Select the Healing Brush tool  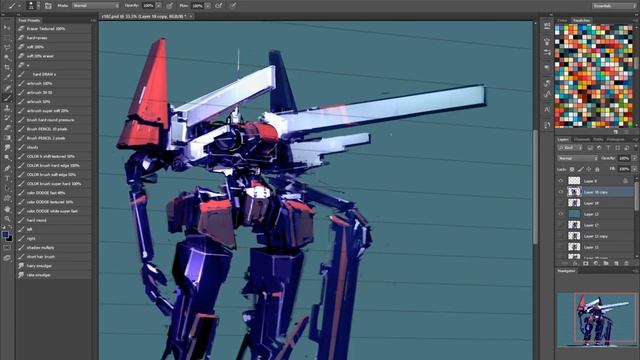tap(7, 88)
